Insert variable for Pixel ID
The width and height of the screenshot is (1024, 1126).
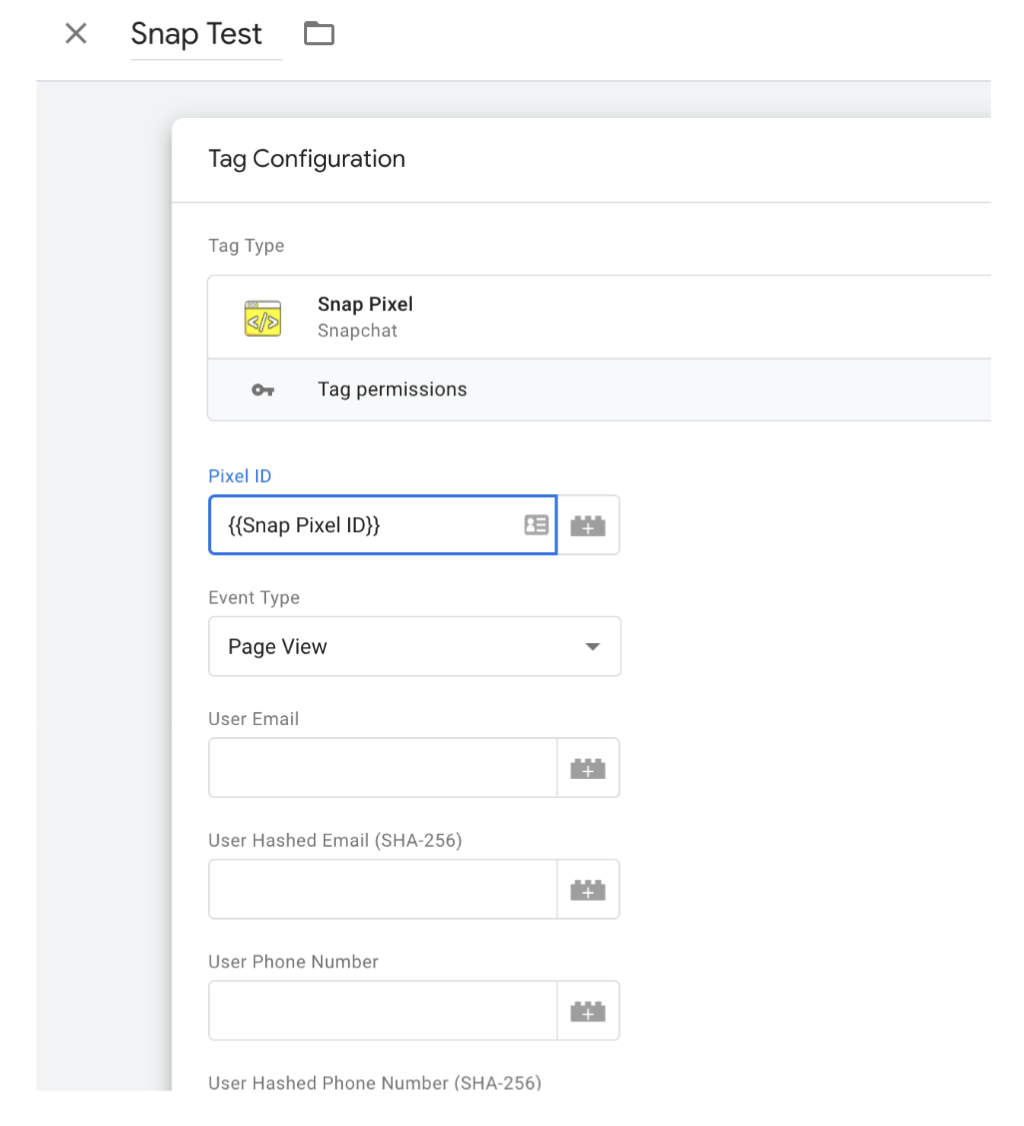pos(588,525)
